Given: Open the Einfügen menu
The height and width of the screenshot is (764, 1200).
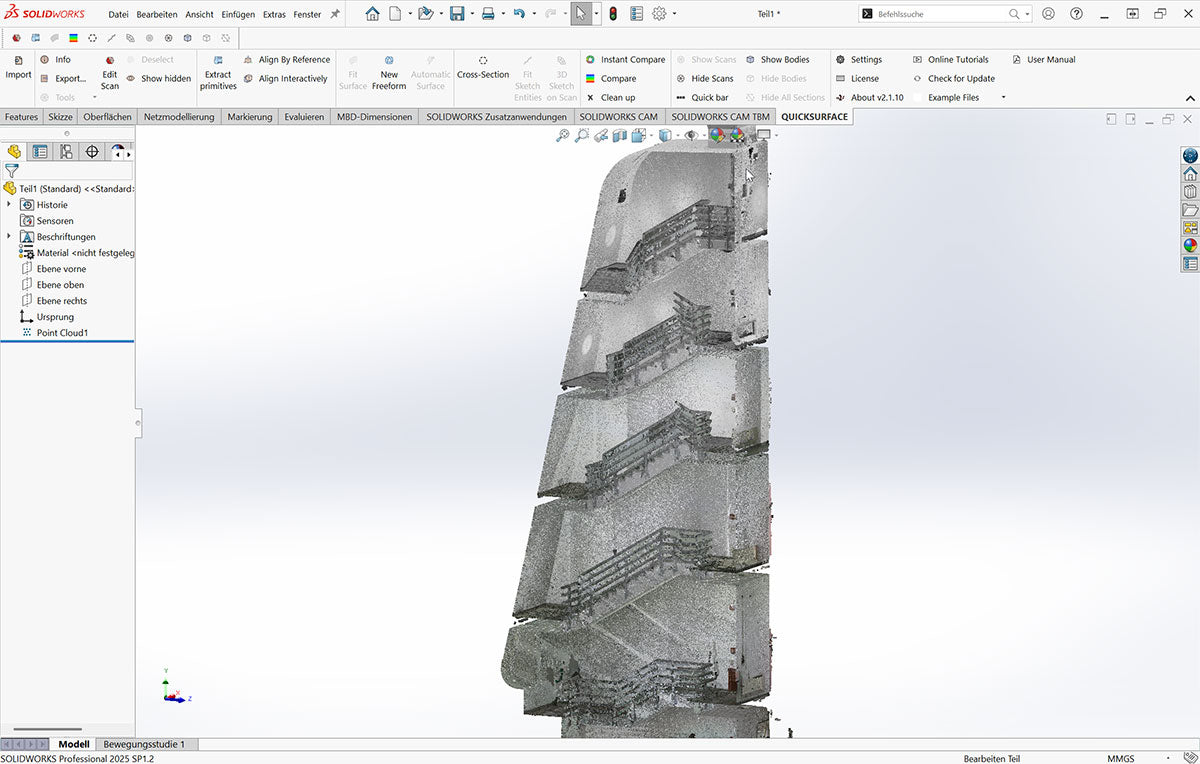Looking at the screenshot, I should click(238, 14).
